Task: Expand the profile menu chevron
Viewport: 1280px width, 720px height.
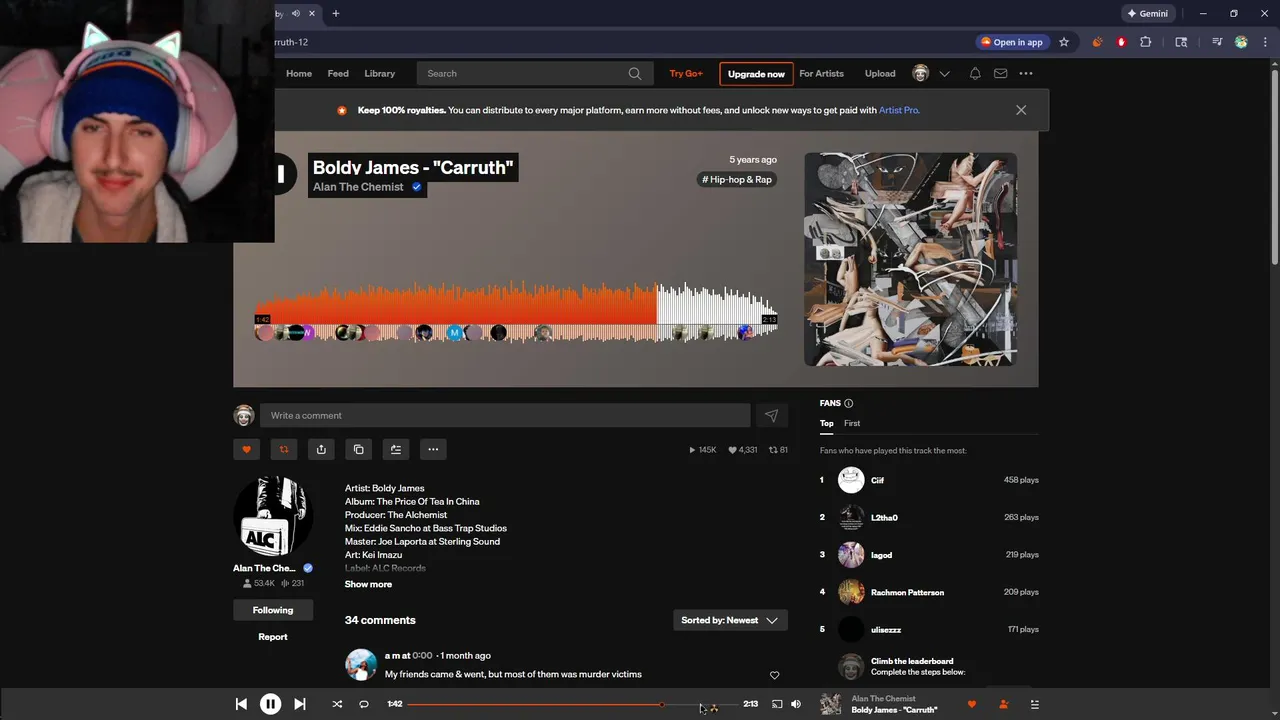Action: [944, 73]
